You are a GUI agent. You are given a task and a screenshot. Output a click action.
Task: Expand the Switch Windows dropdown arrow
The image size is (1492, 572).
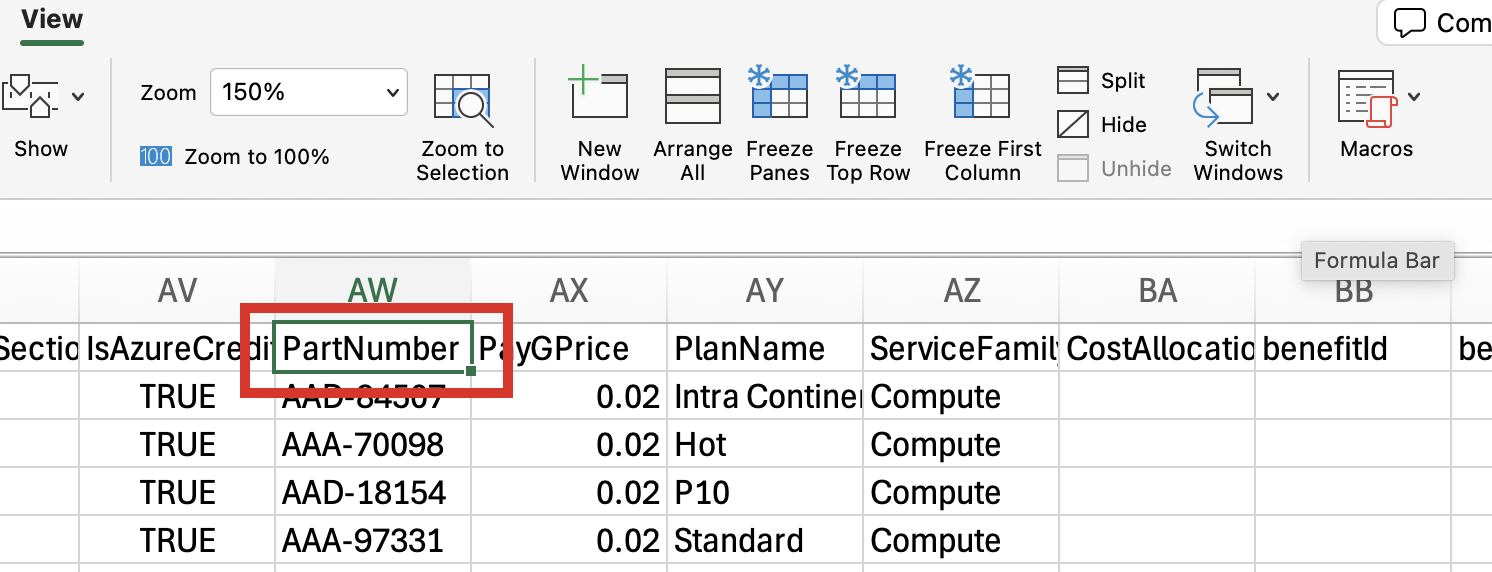[1273, 97]
